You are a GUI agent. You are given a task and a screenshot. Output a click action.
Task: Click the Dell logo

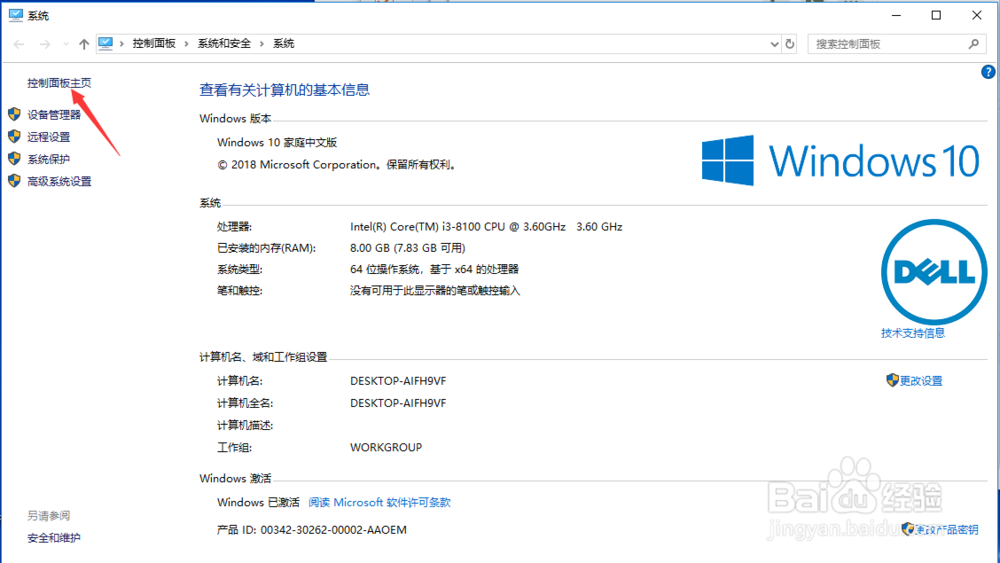click(x=934, y=272)
